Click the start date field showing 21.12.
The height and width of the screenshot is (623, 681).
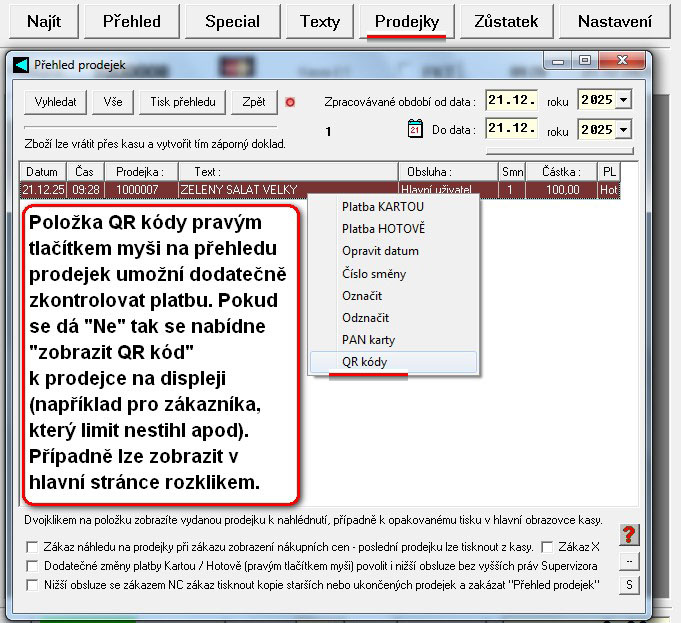513,101
